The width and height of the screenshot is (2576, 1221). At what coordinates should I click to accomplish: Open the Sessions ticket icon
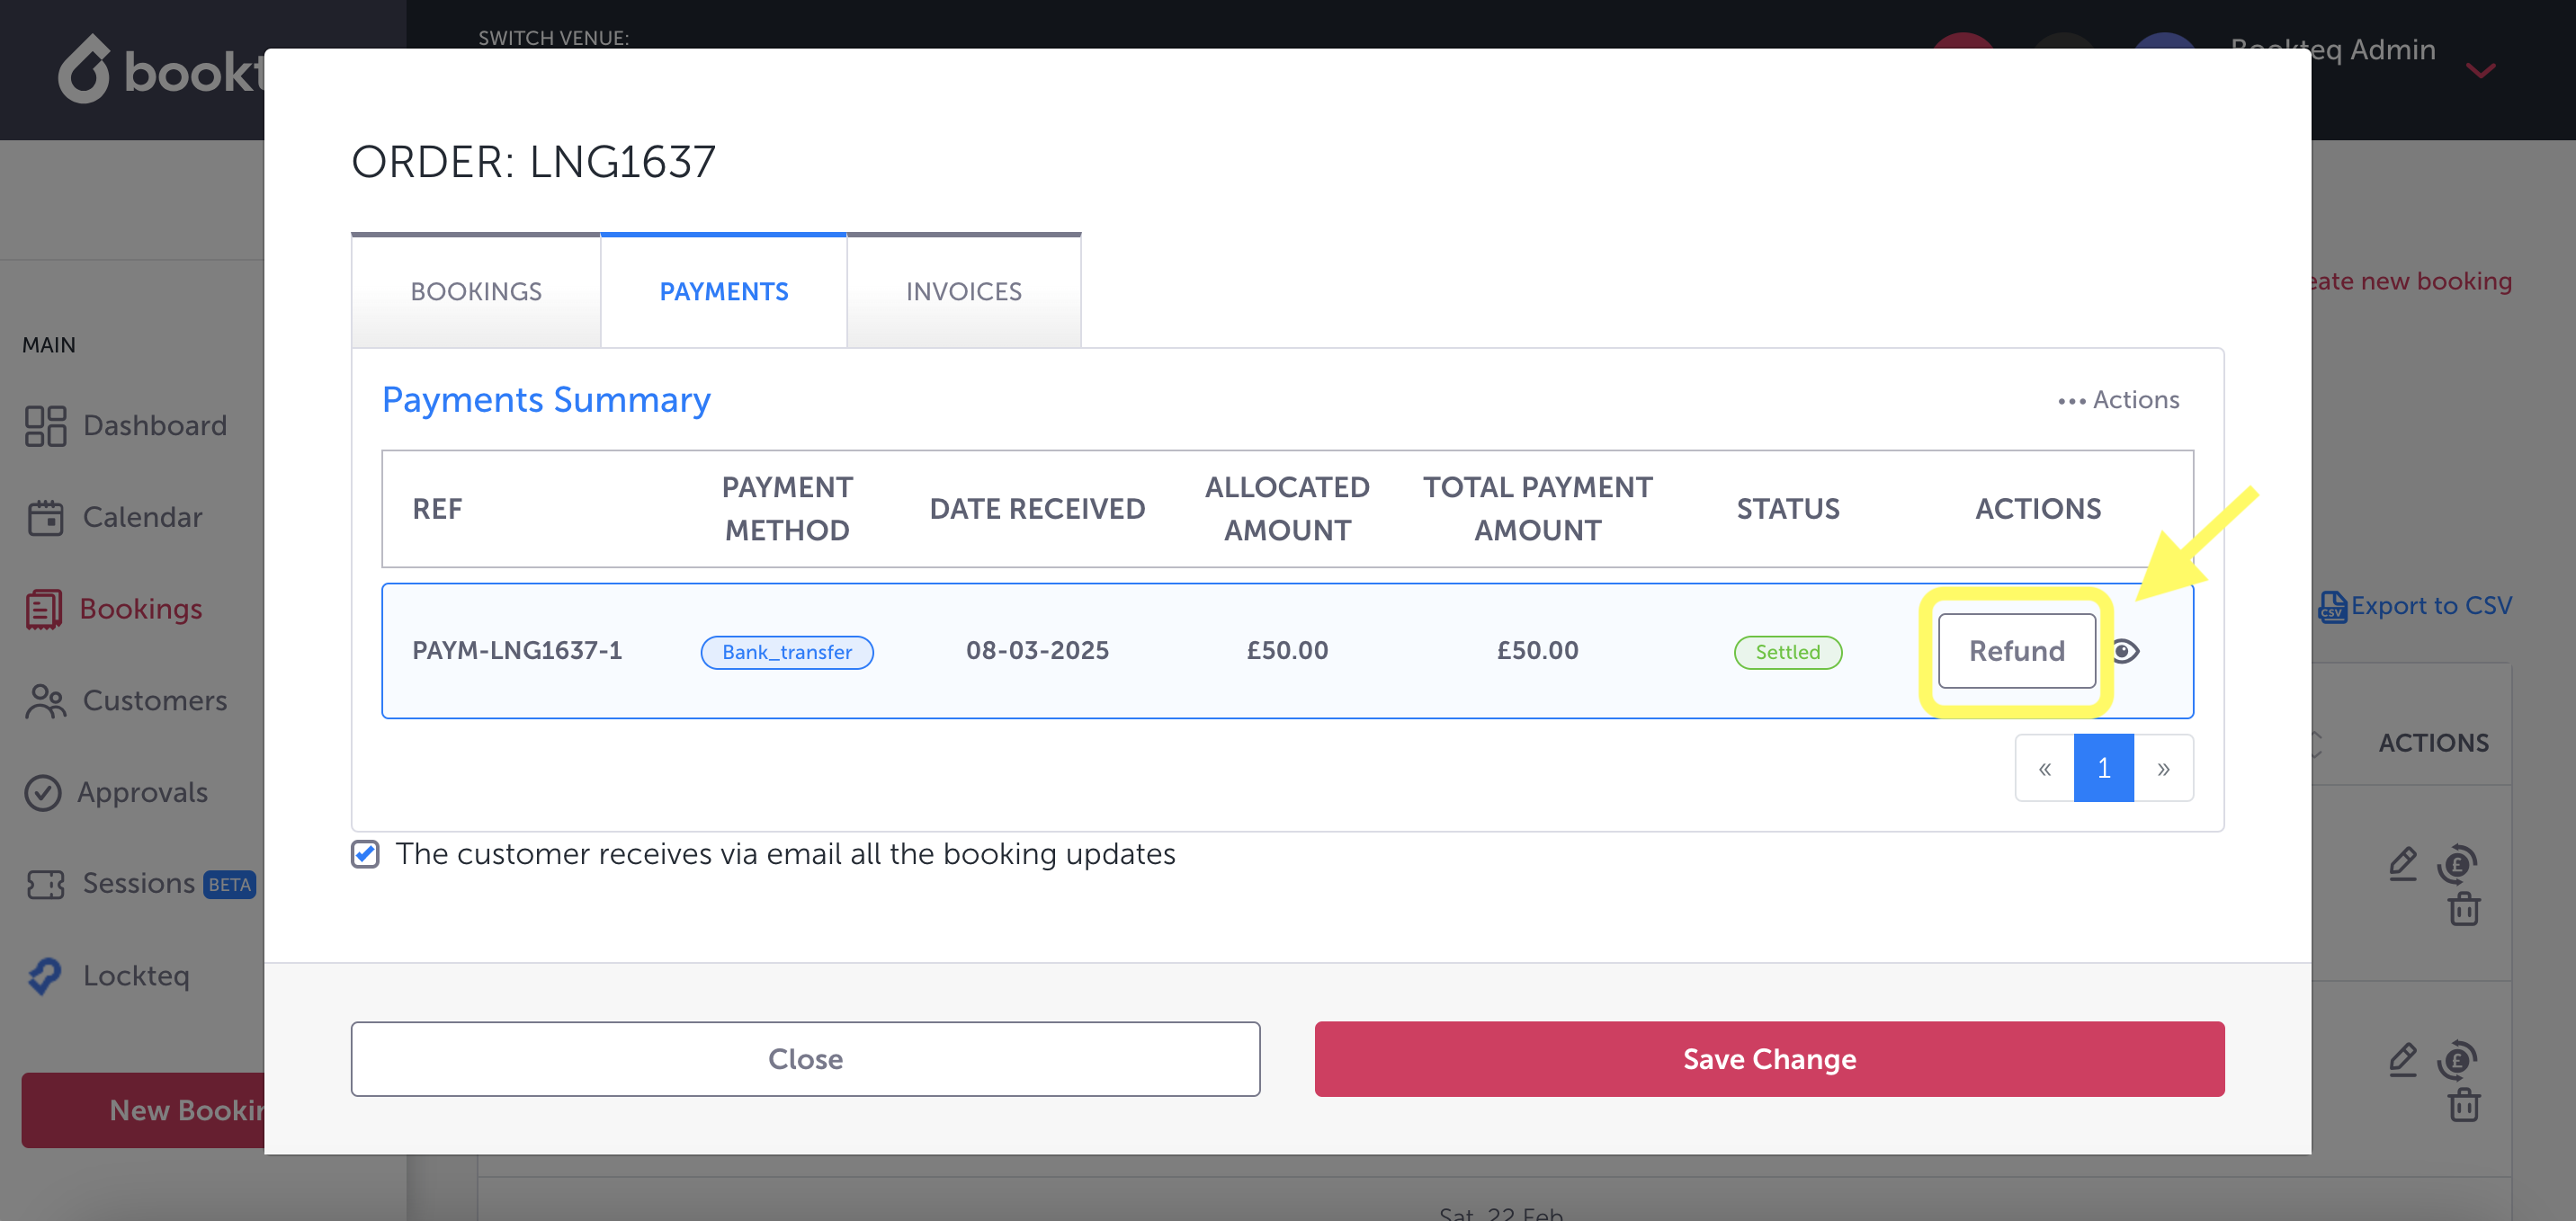[45, 884]
